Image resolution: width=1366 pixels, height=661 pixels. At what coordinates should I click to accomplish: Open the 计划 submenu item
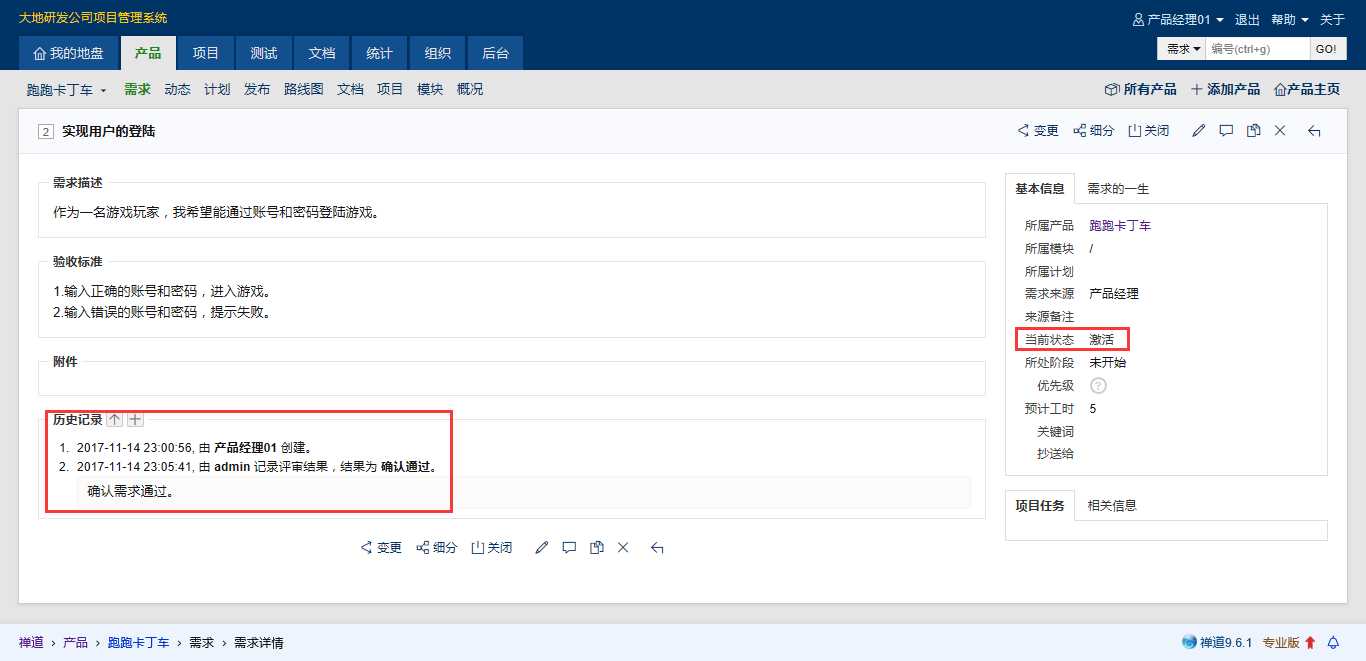[217, 89]
